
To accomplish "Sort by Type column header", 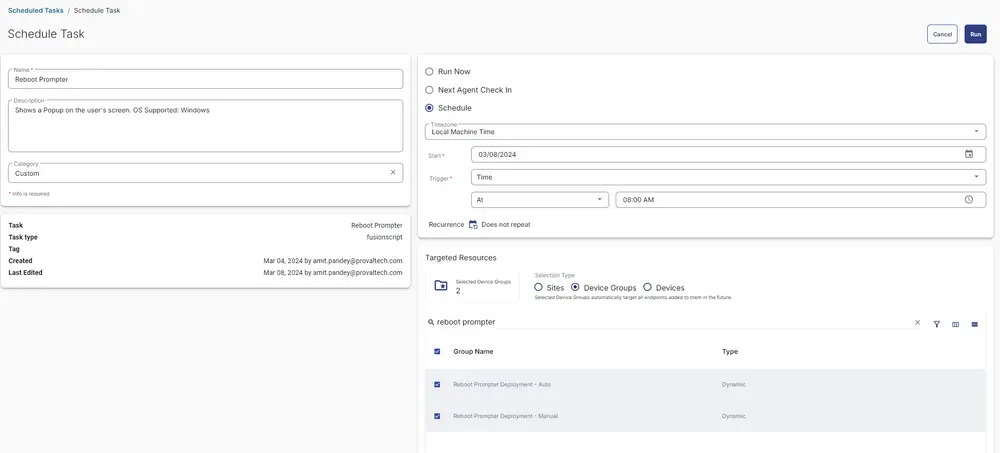I will click(x=730, y=352).
